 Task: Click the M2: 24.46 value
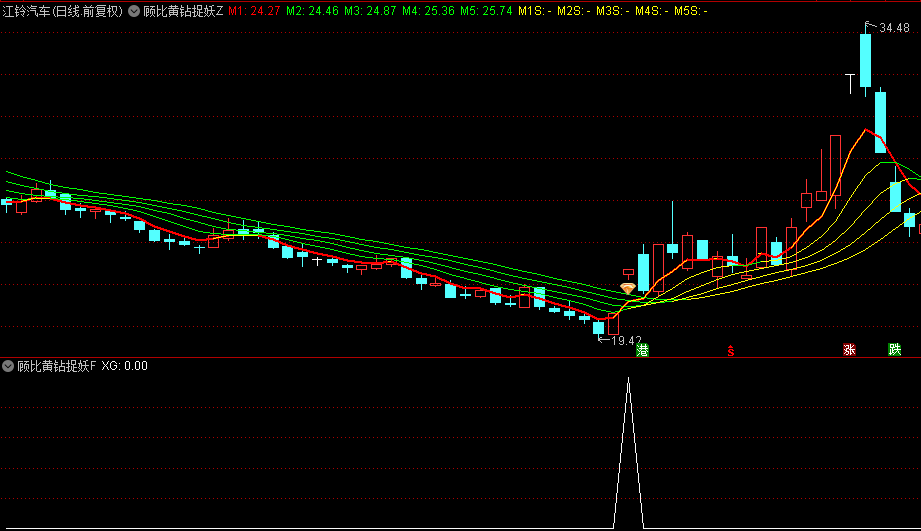point(312,11)
